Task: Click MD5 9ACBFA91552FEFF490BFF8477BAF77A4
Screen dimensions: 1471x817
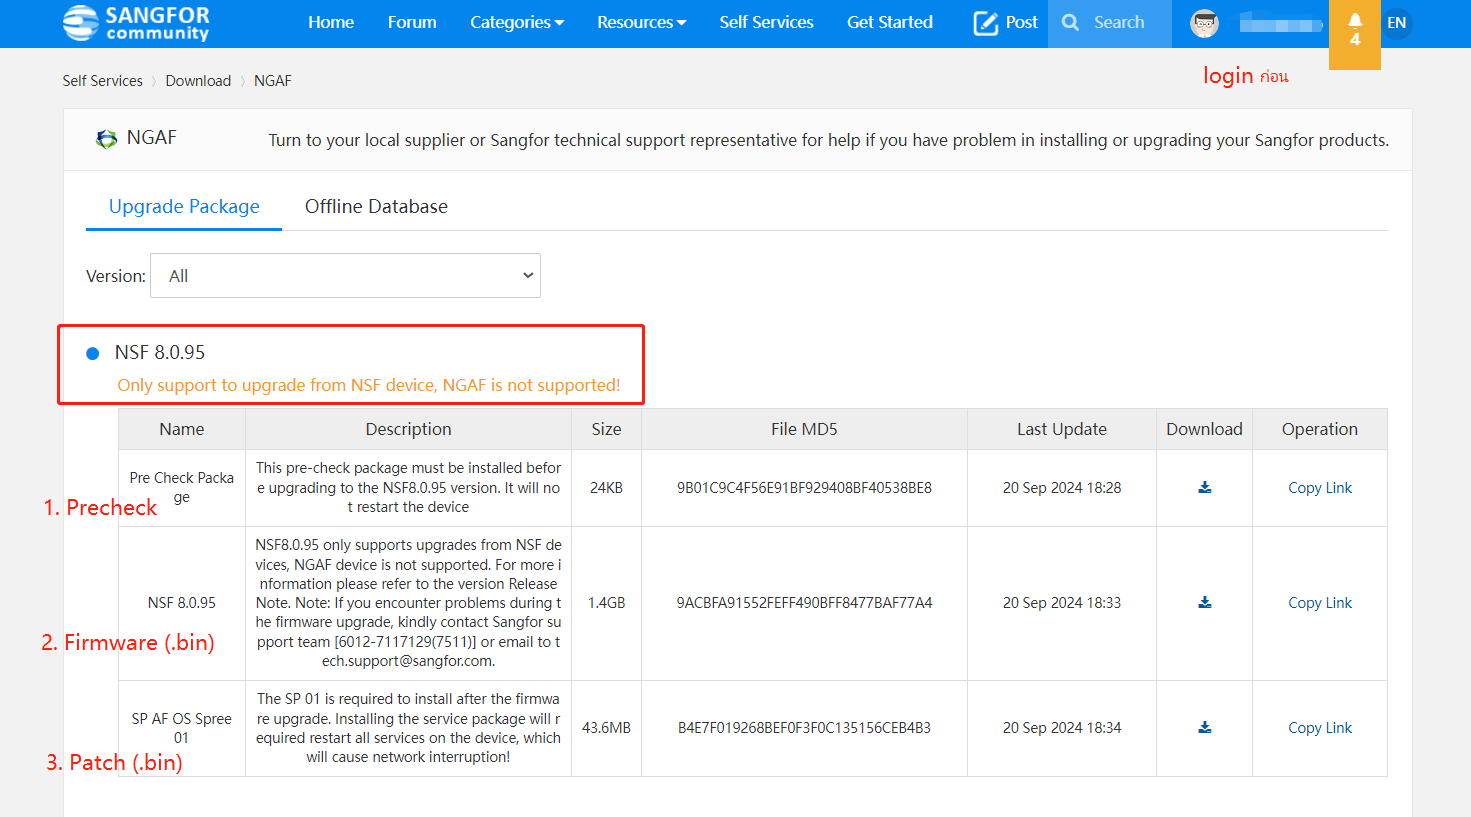Action: 804,603
